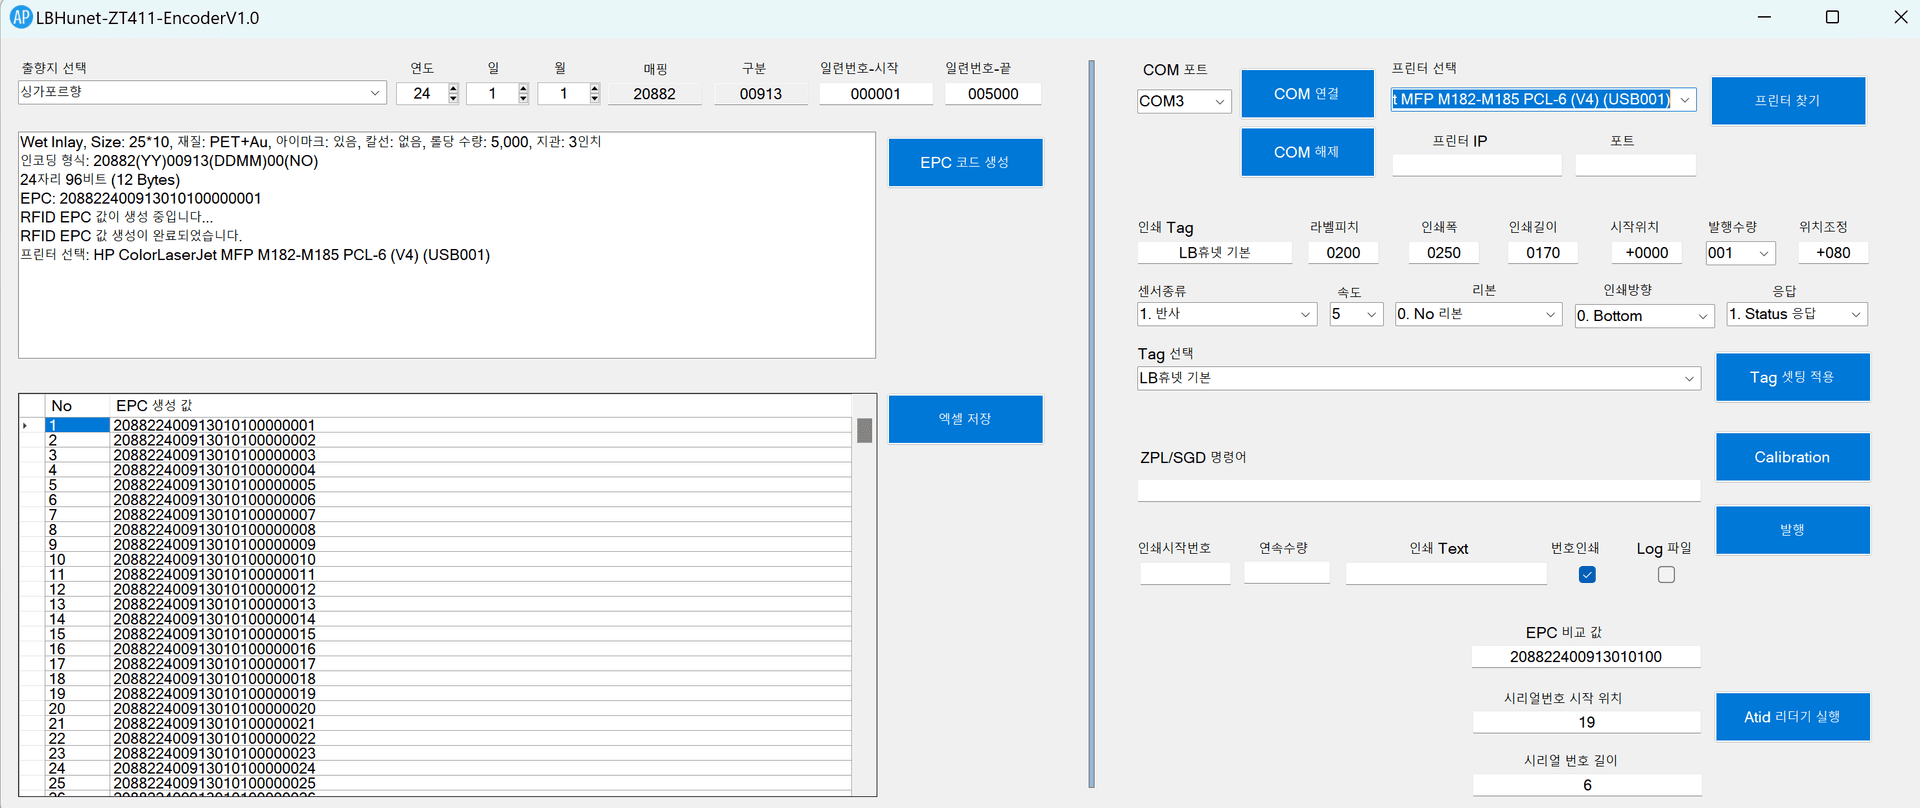This screenshot has width=1920, height=808.
Task: Click the 프린터 찾기 button
Action: tap(1787, 101)
